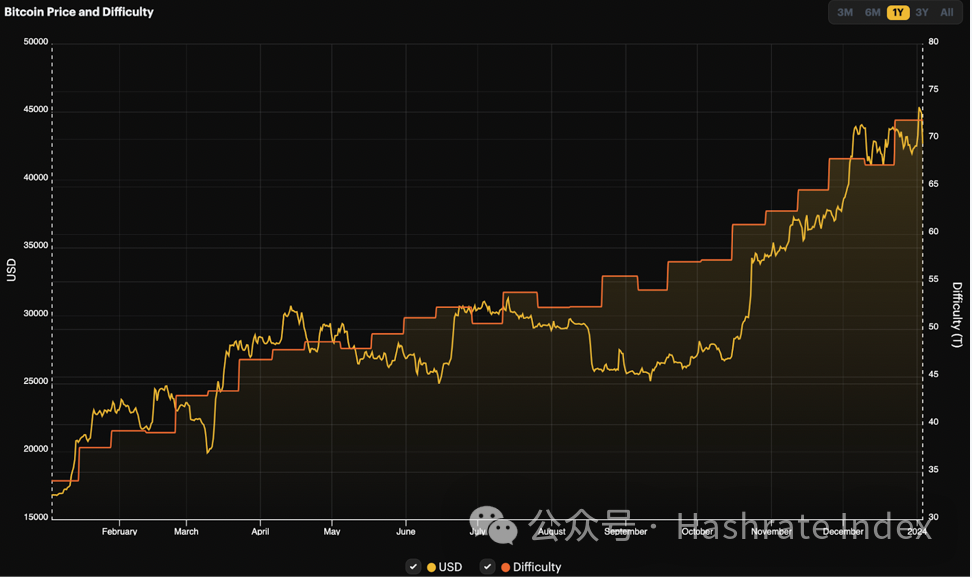972x578 pixels.
Task: Toggle the Difficulty series checkbox
Action: (487, 567)
